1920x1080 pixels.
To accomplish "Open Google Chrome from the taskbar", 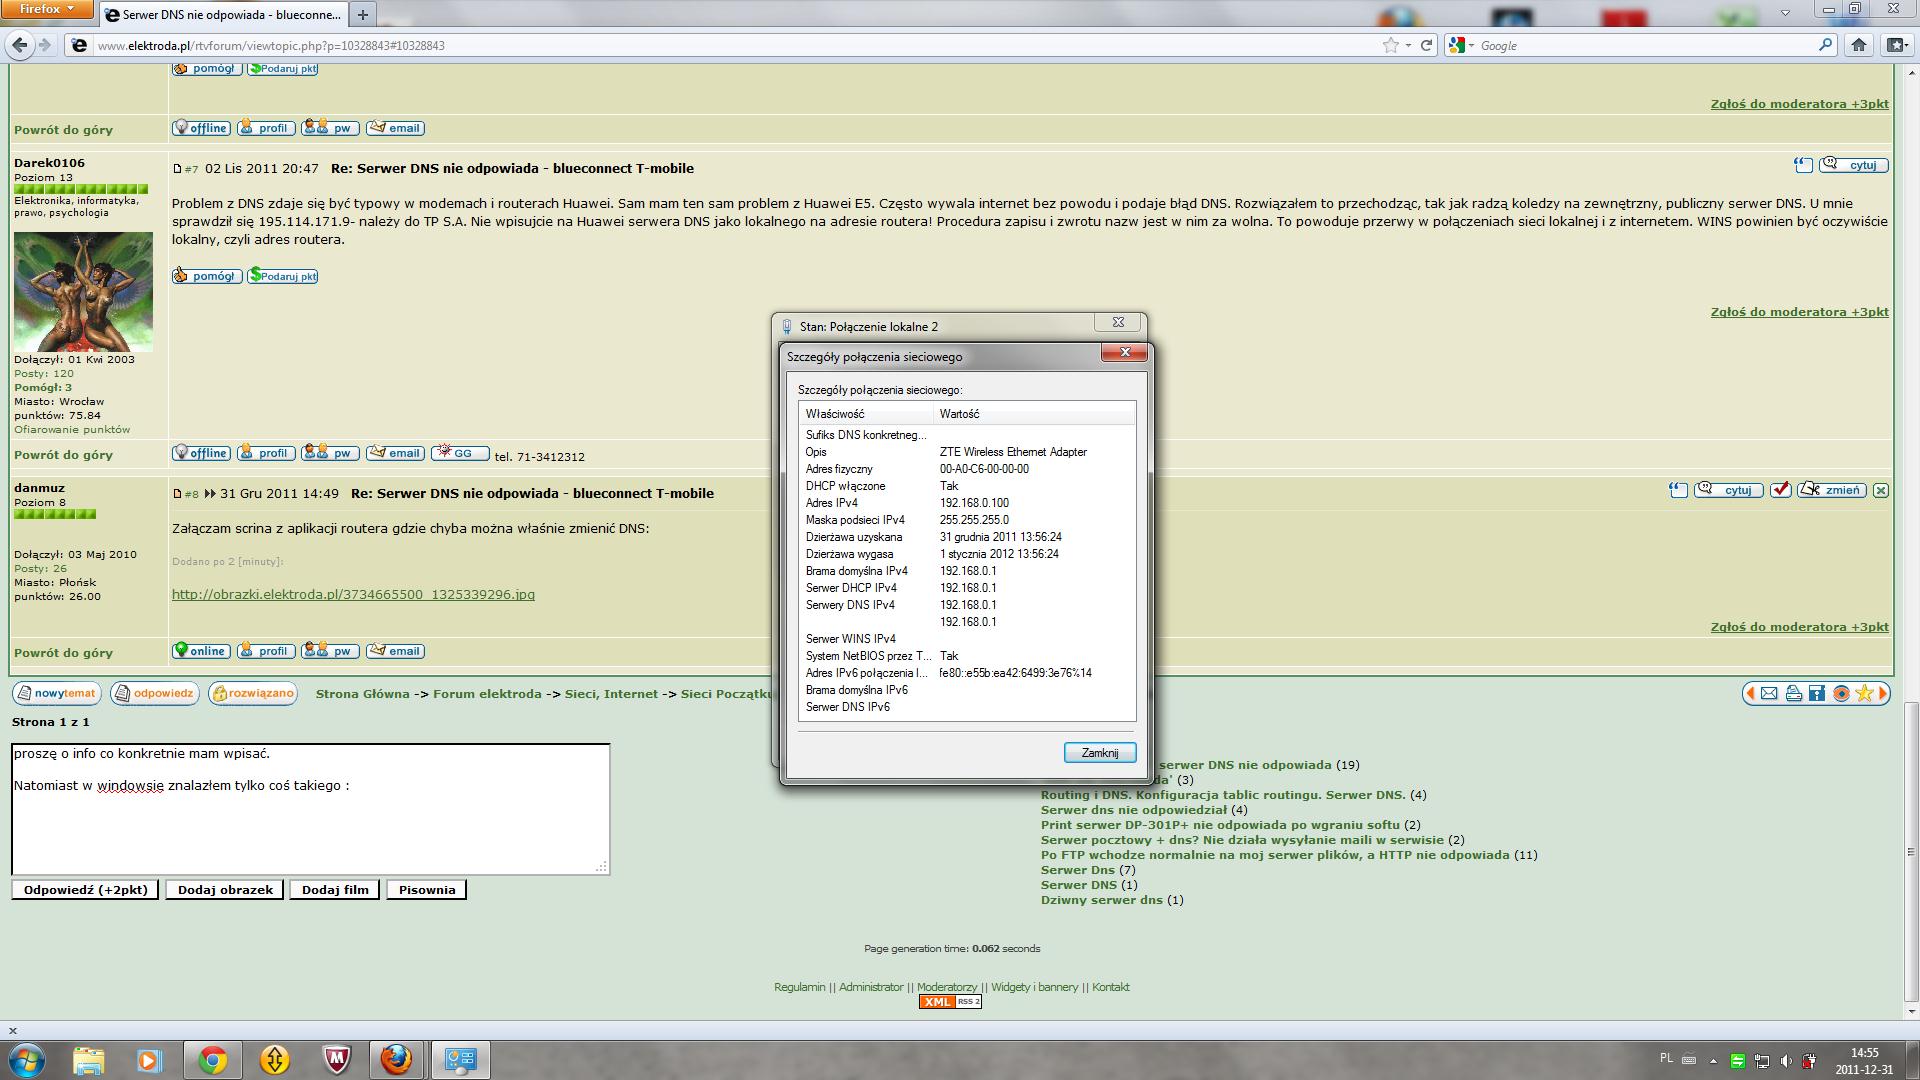I will tap(212, 1060).
